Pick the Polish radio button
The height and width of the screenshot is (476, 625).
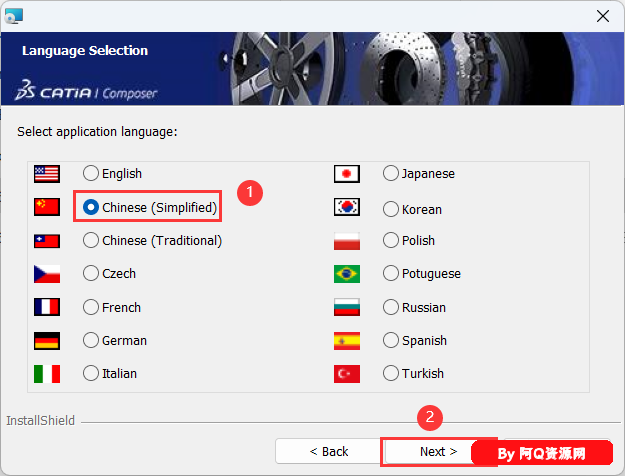click(391, 240)
